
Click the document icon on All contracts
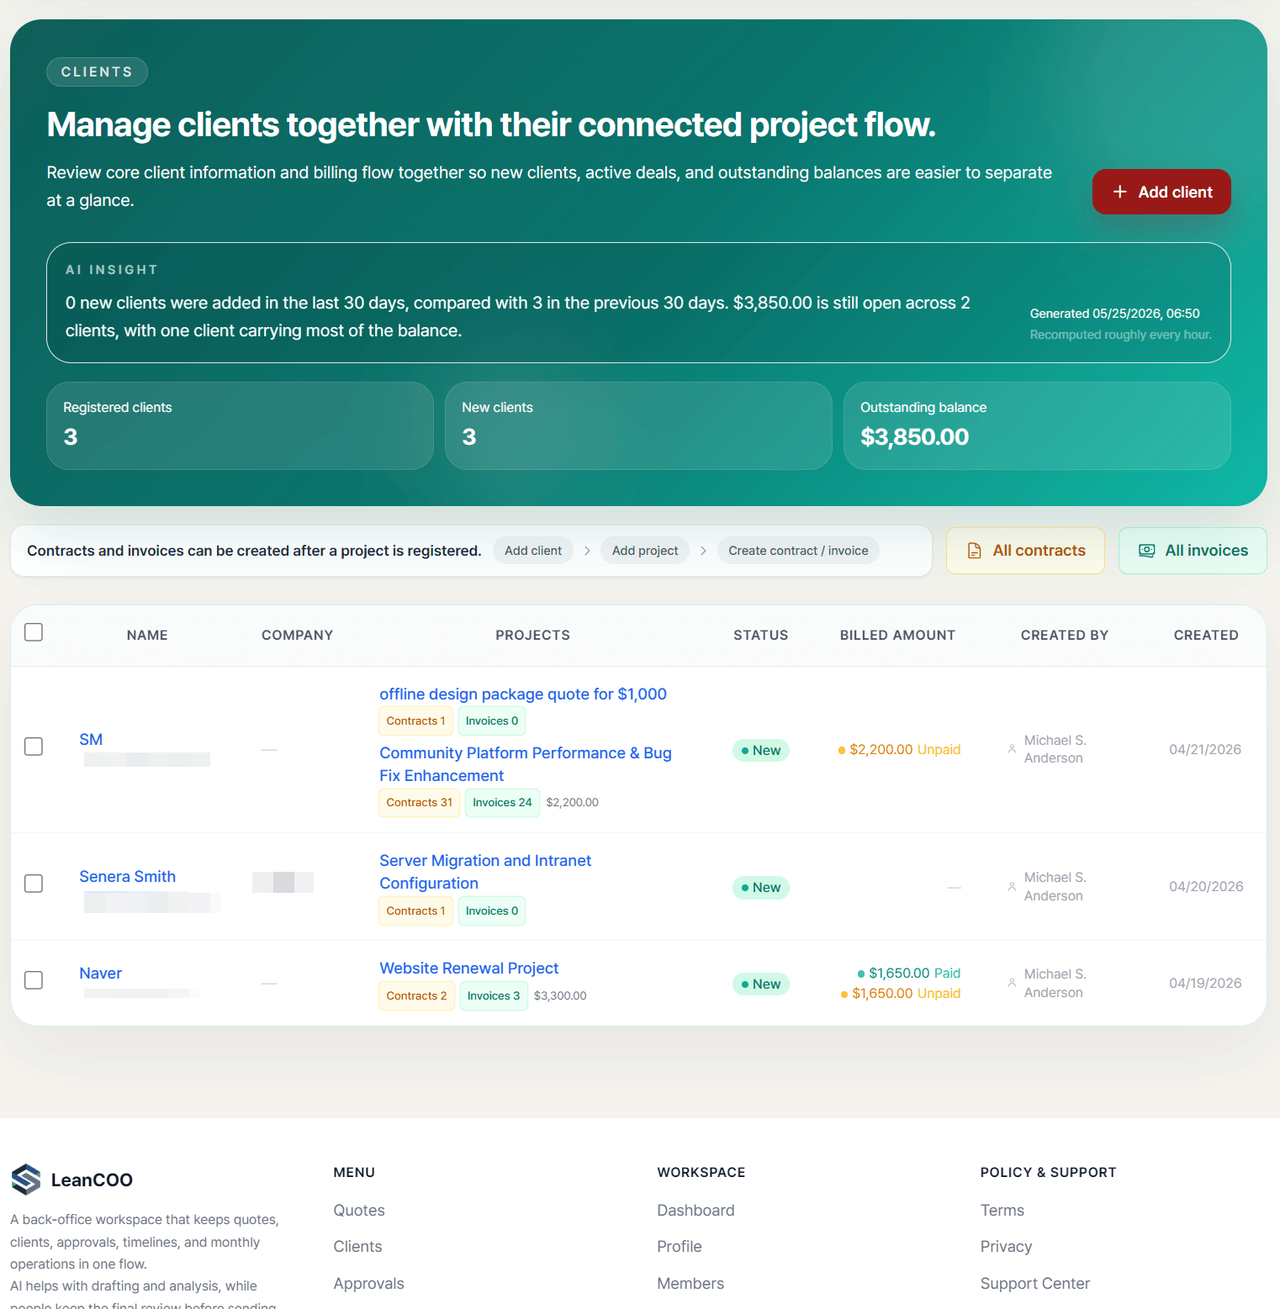coord(974,551)
